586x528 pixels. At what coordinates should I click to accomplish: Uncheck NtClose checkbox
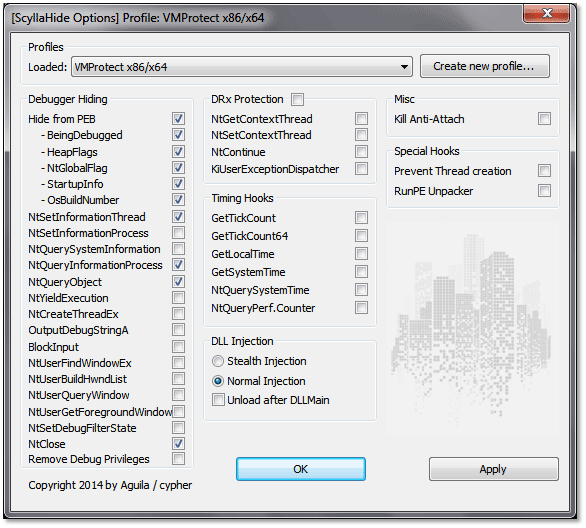178,444
